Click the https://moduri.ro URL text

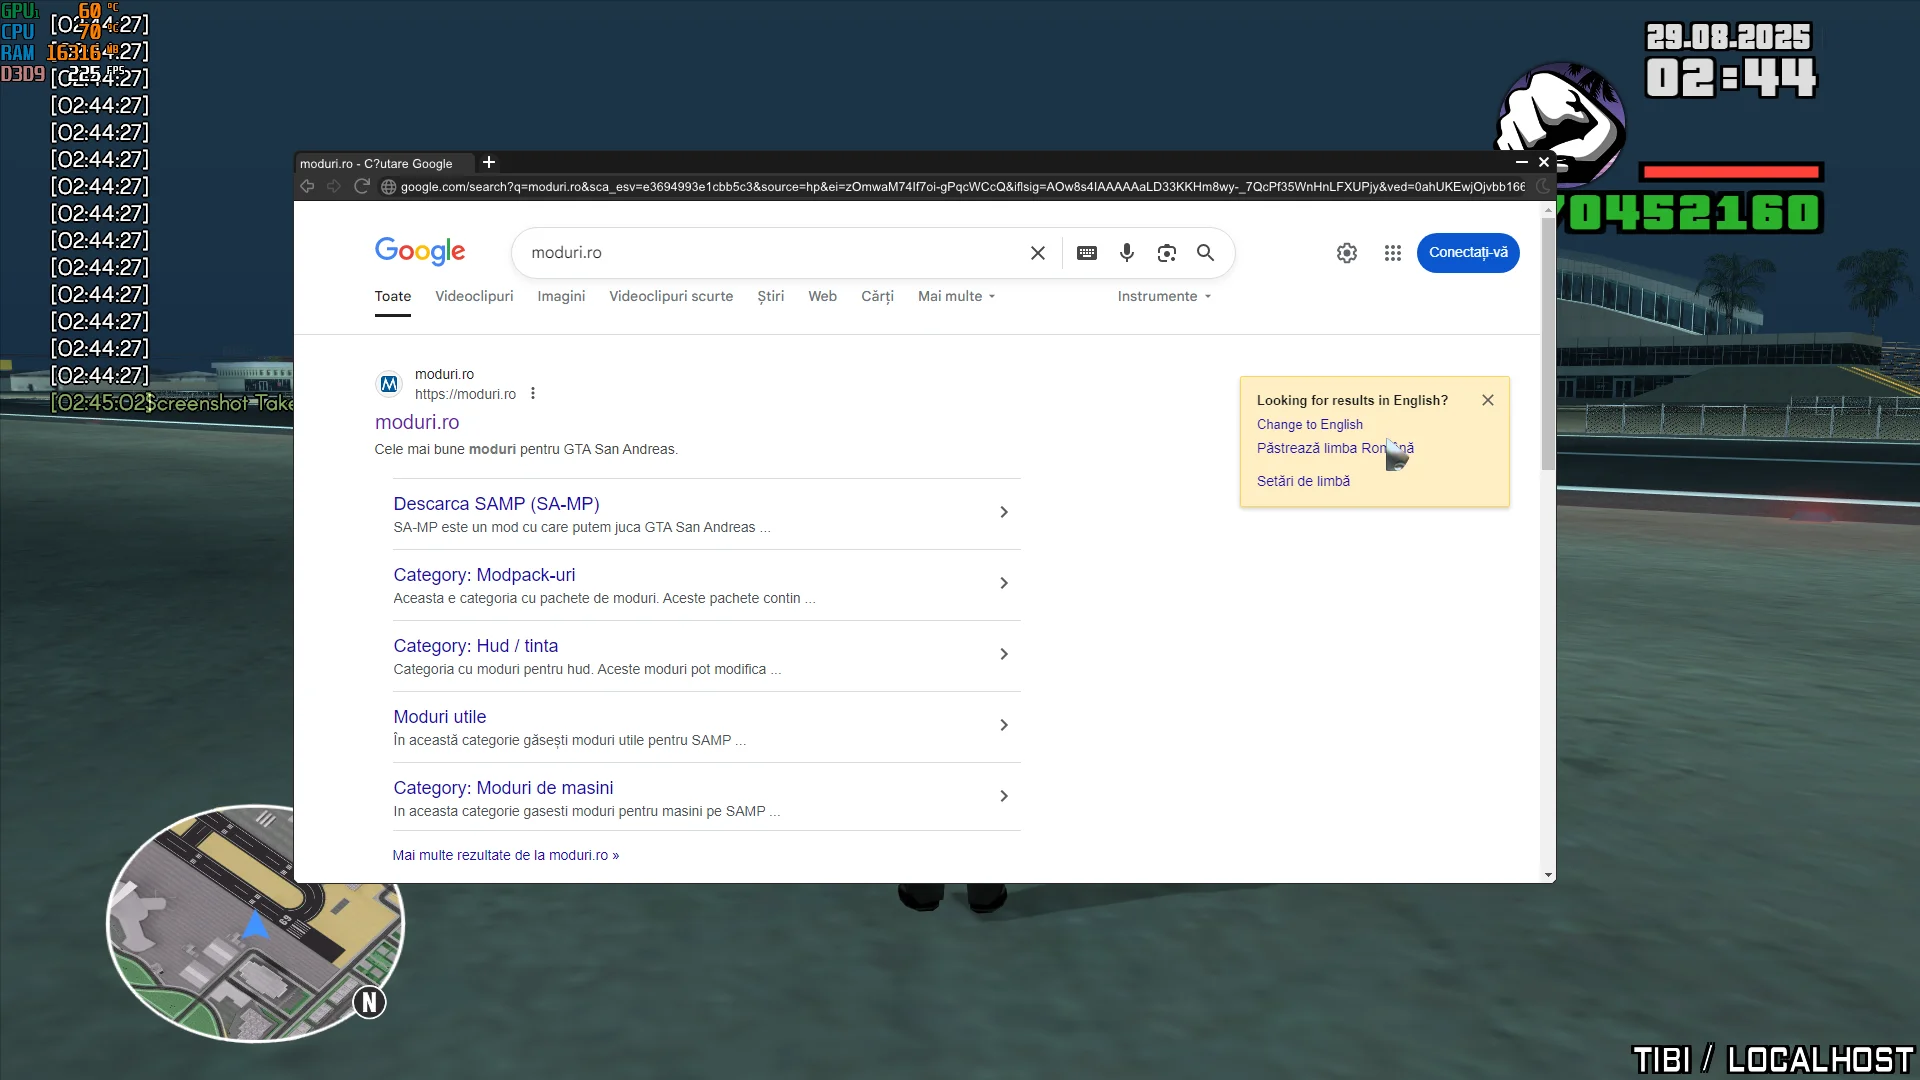(x=465, y=395)
